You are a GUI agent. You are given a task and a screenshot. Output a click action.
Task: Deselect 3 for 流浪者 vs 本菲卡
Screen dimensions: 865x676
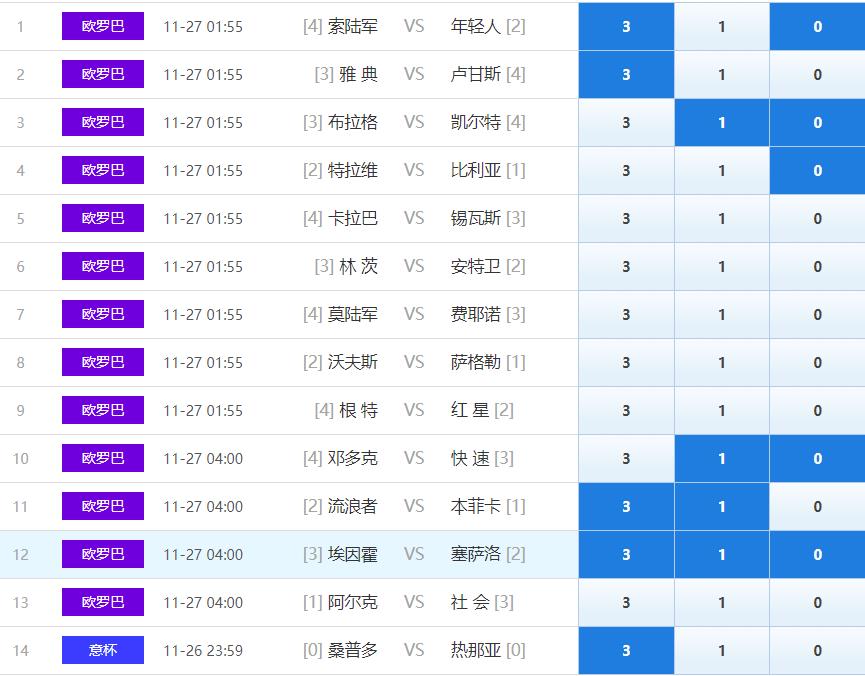(x=626, y=507)
